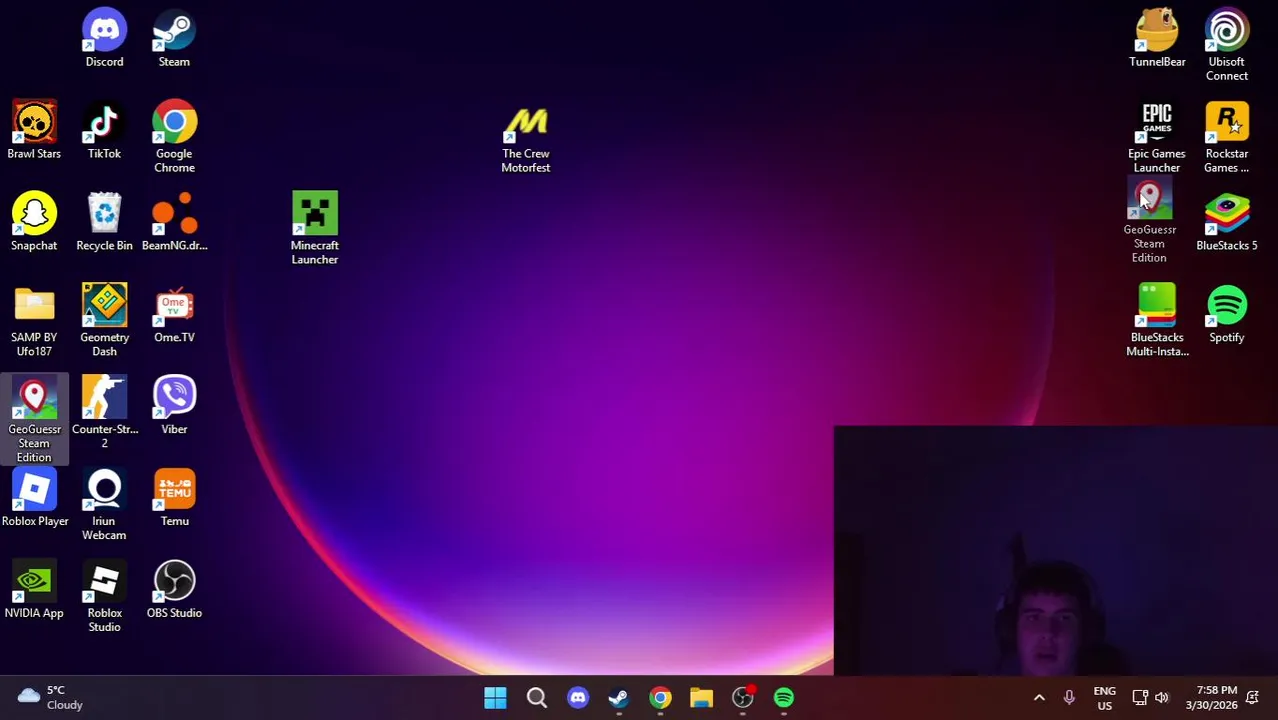Open the Discord desktop shortcut

tap(104, 38)
